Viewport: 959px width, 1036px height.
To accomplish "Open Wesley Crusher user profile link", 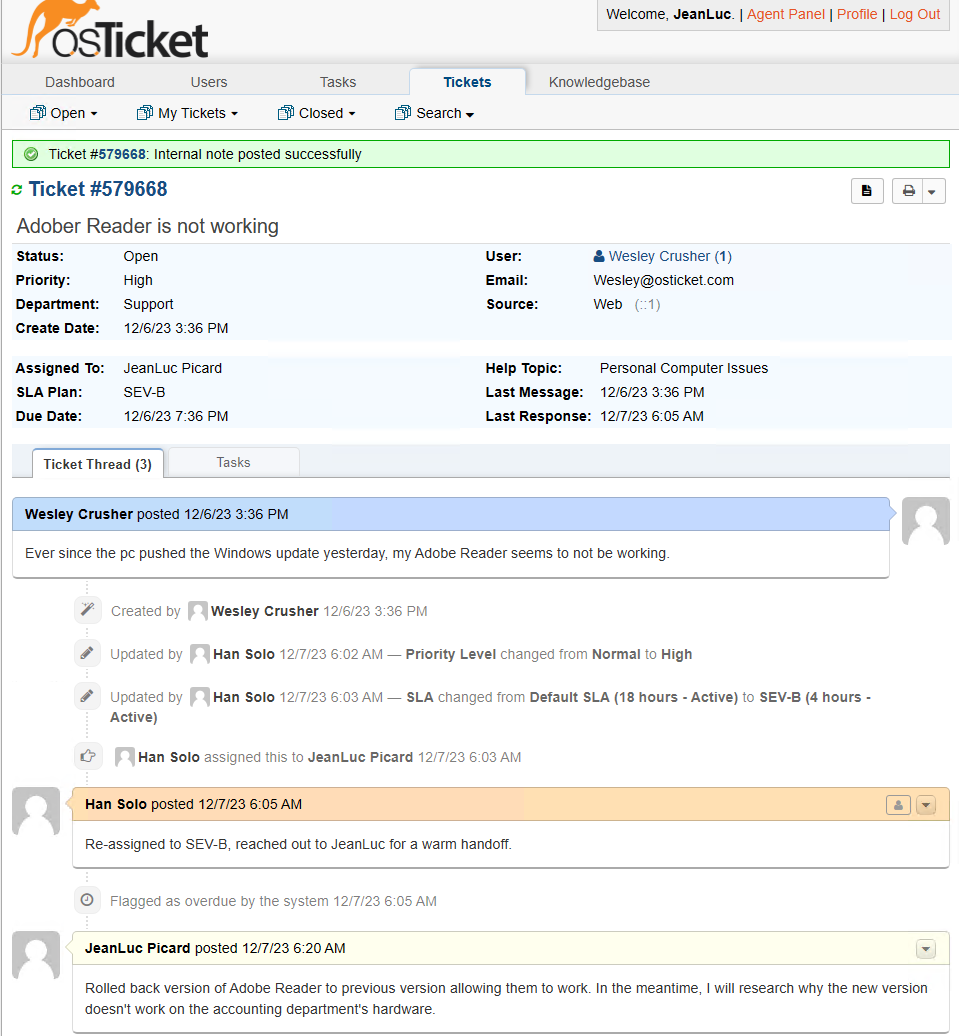I will 670,256.
